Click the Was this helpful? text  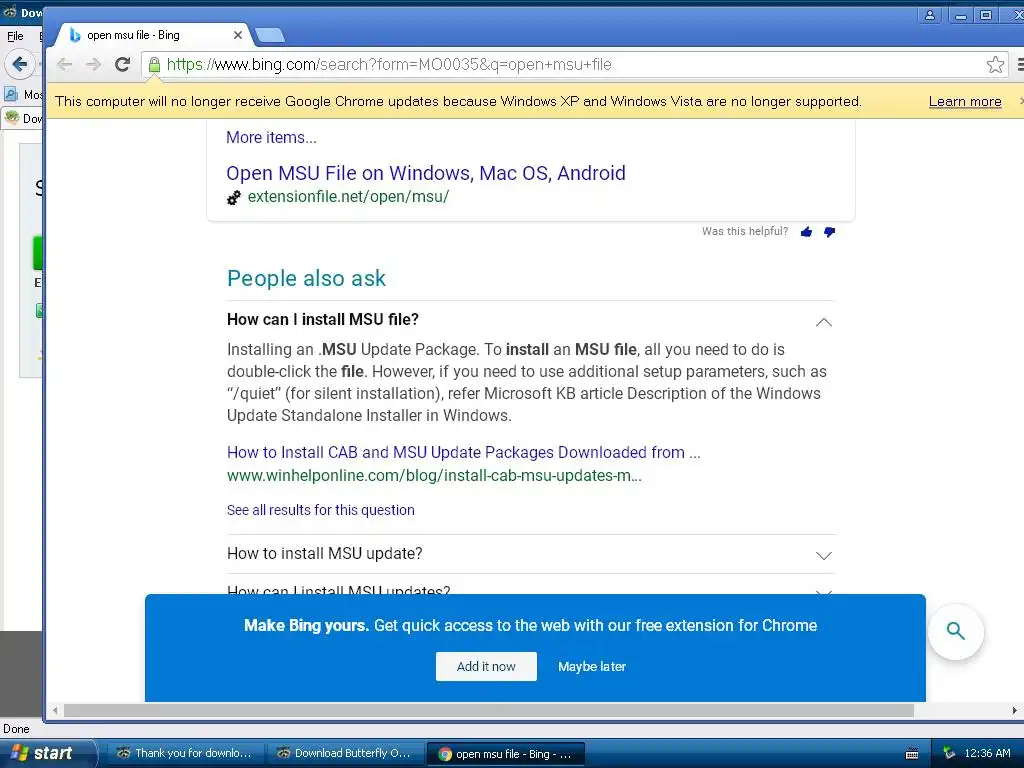[x=744, y=231]
